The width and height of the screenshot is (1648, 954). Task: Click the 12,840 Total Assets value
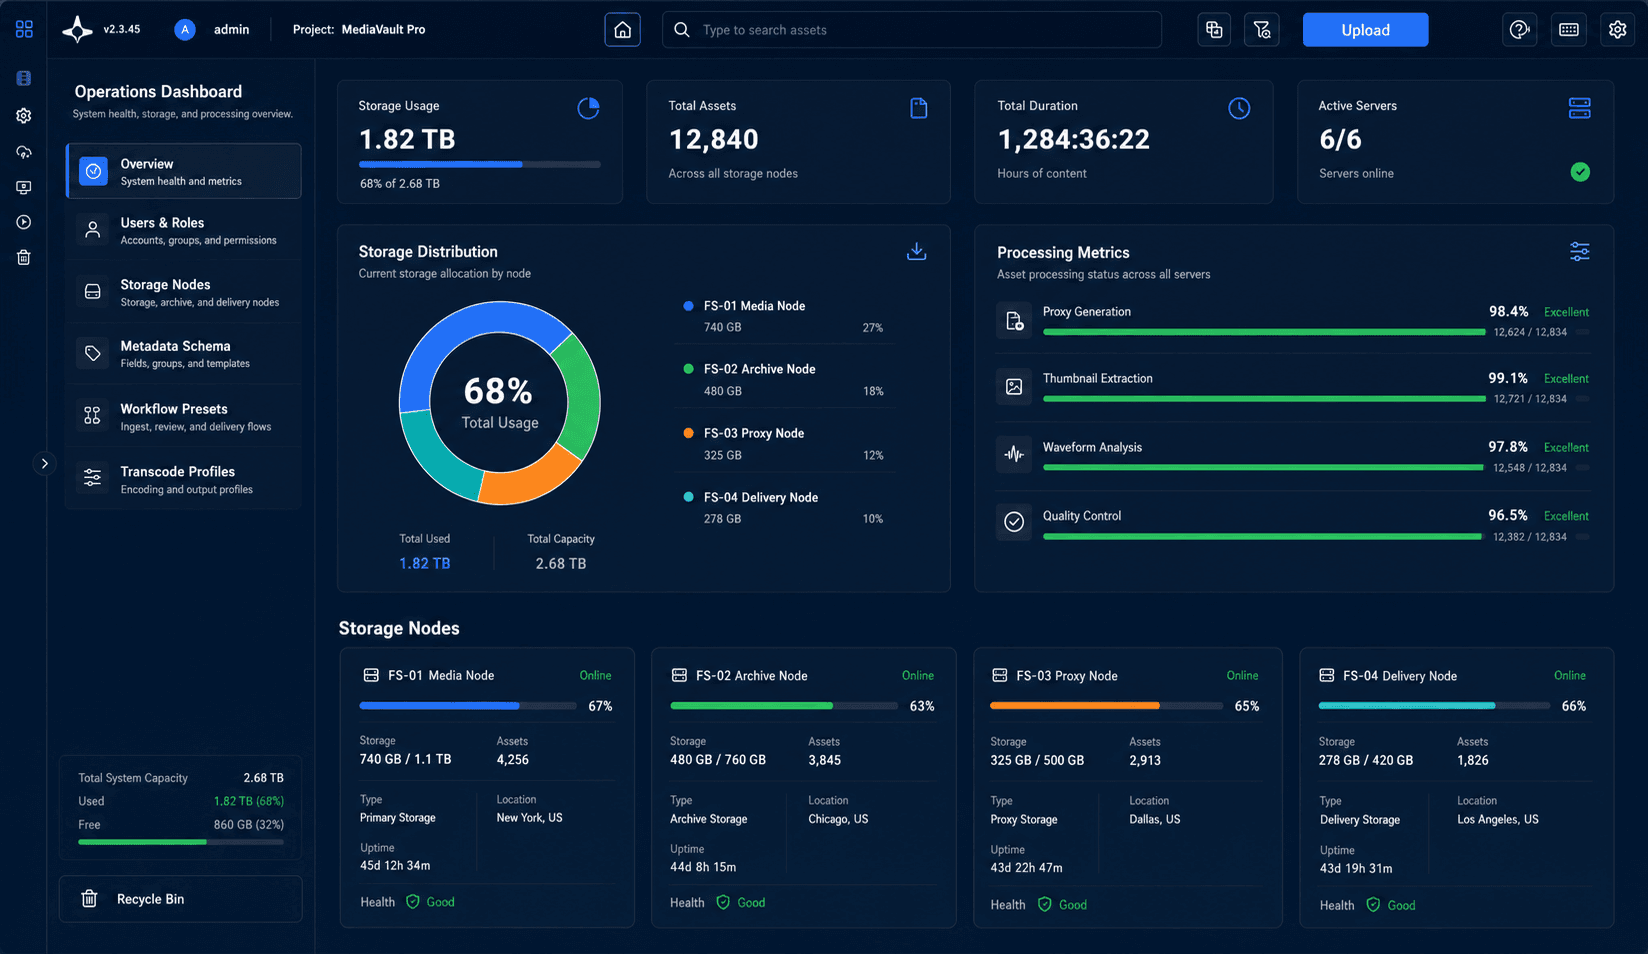pyautogui.click(x=713, y=139)
